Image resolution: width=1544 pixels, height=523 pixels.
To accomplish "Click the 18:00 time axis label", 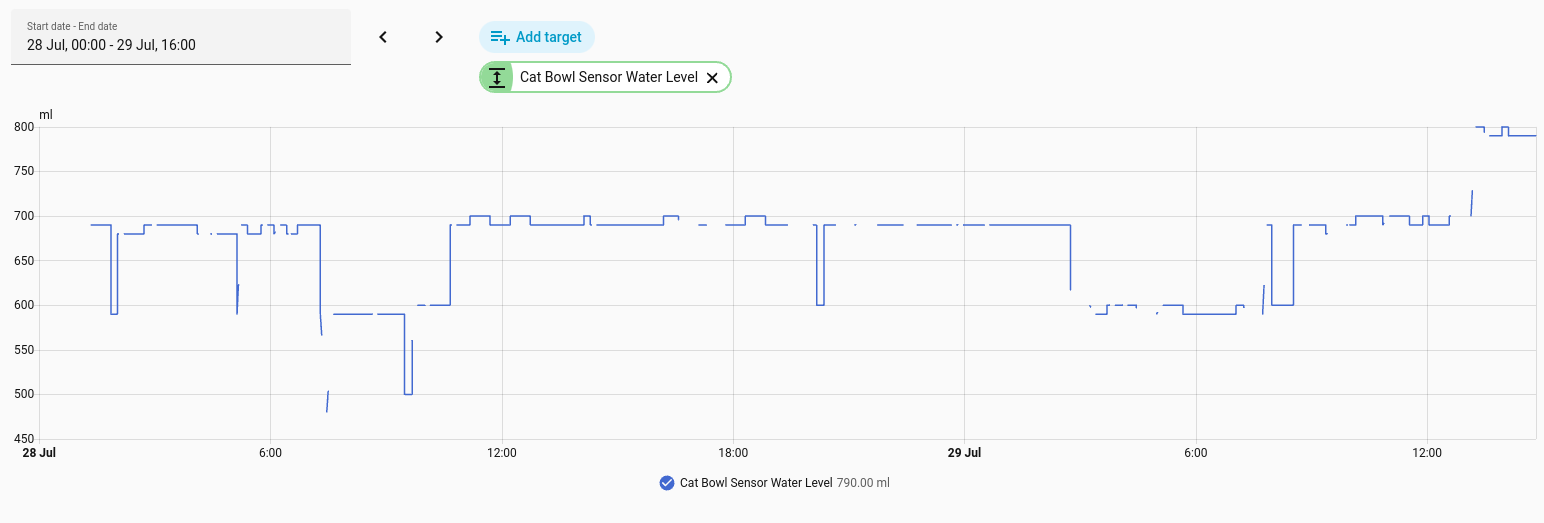I will pyautogui.click(x=733, y=453).
